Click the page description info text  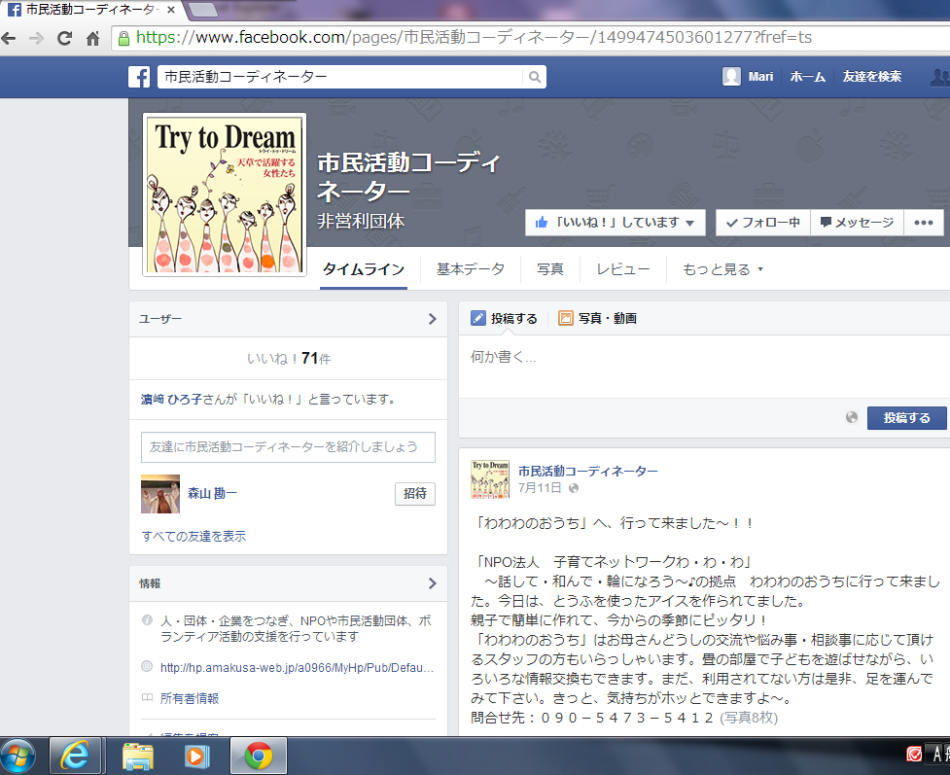(296, 628)
